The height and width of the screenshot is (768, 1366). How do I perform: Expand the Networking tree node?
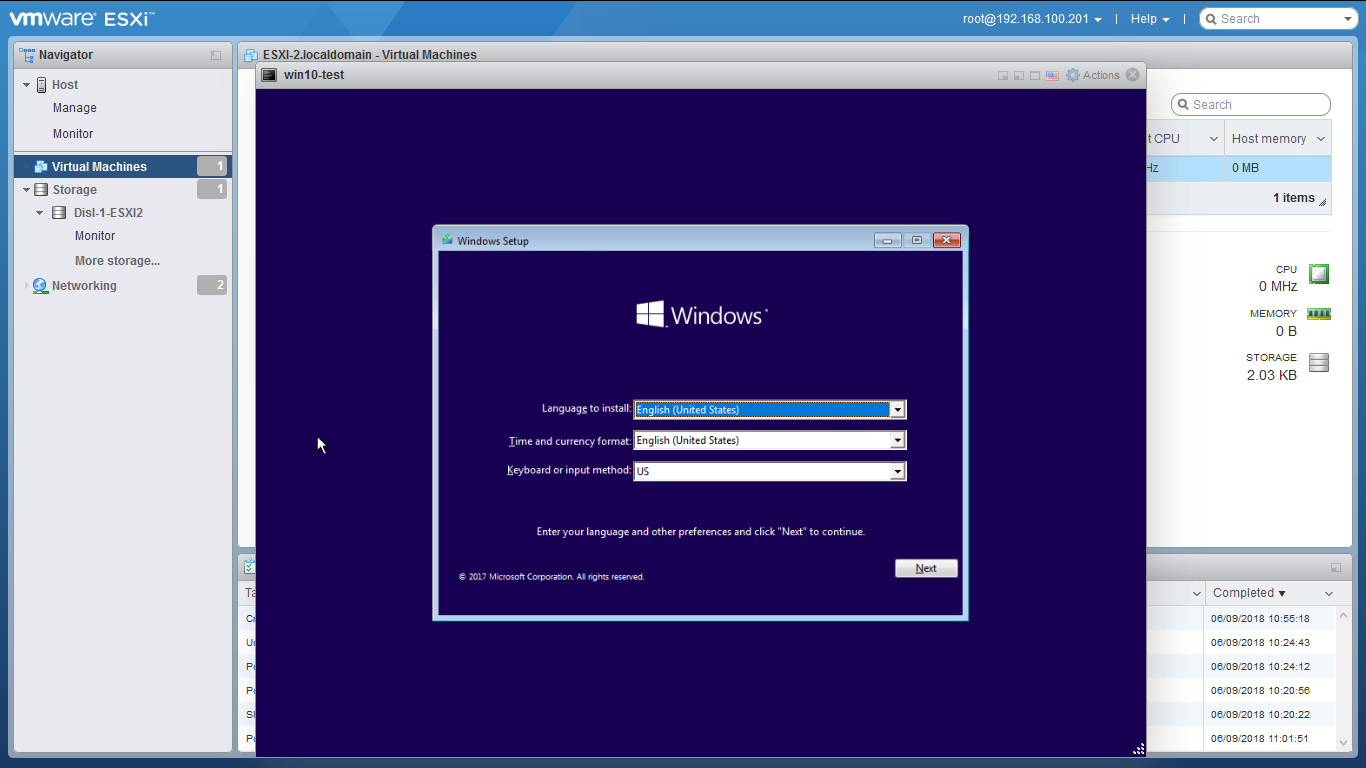[27, 286]
